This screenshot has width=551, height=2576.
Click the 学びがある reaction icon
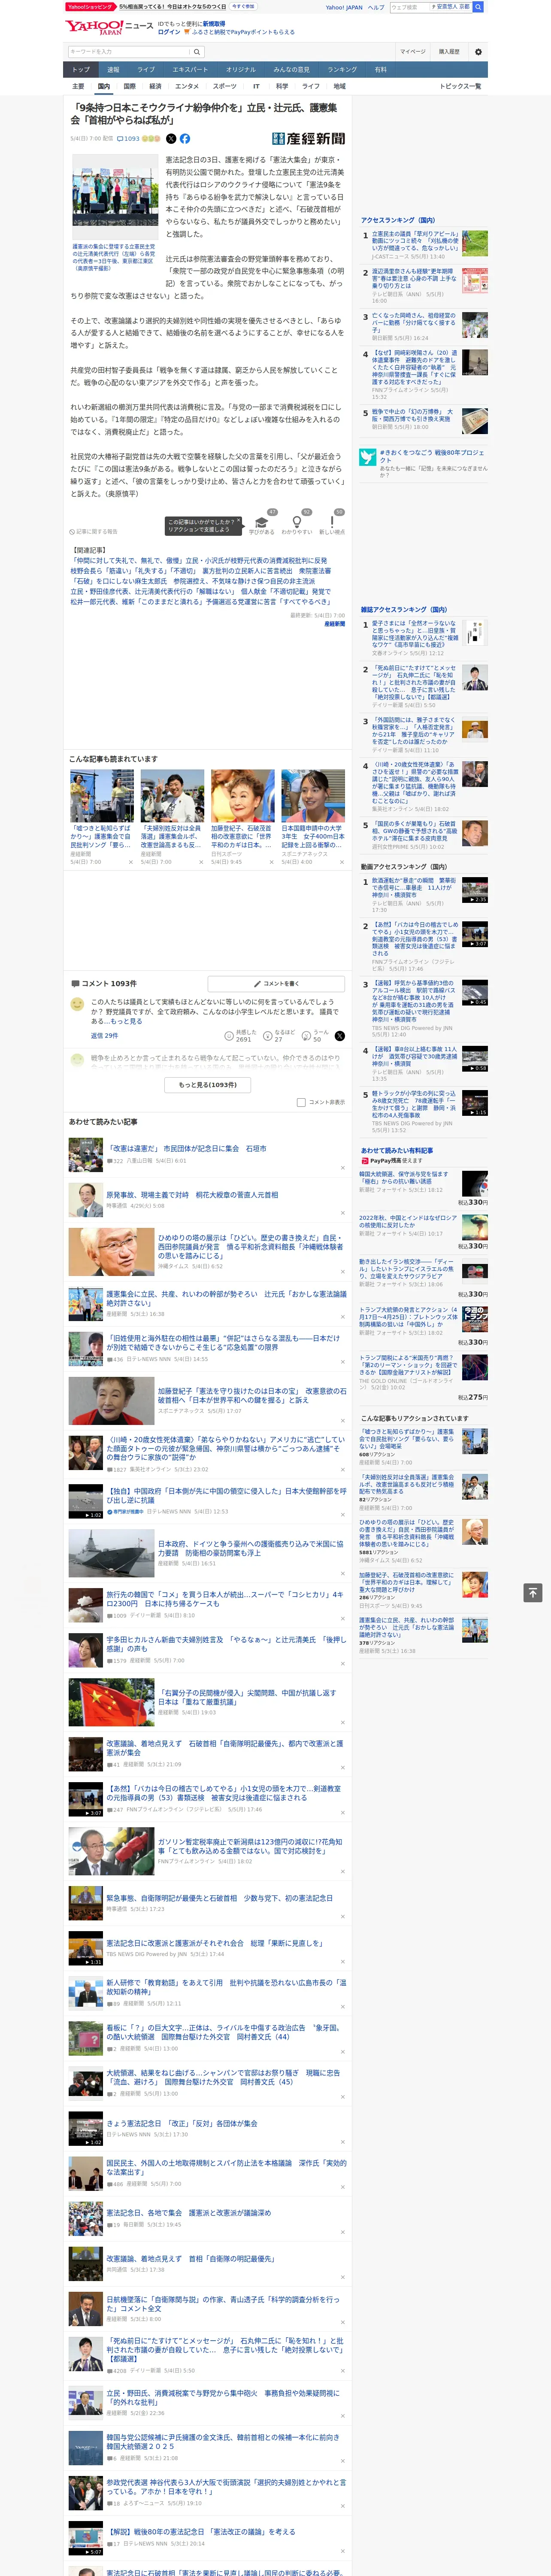[262, 522]
